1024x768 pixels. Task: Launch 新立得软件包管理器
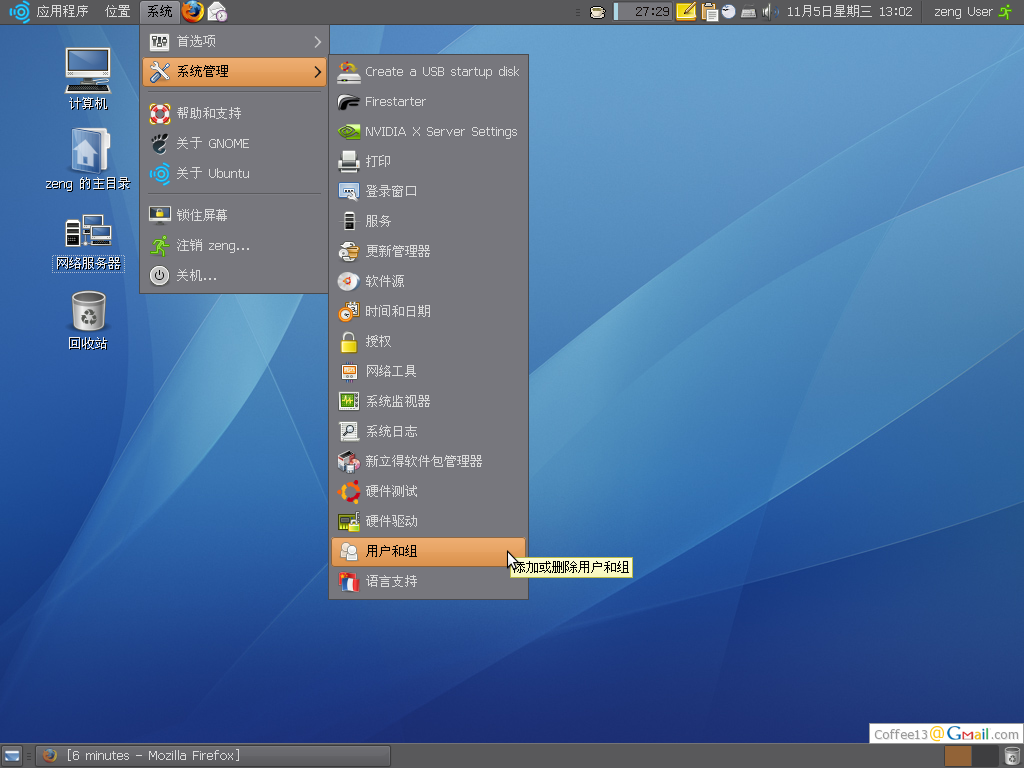coord(428,462)
